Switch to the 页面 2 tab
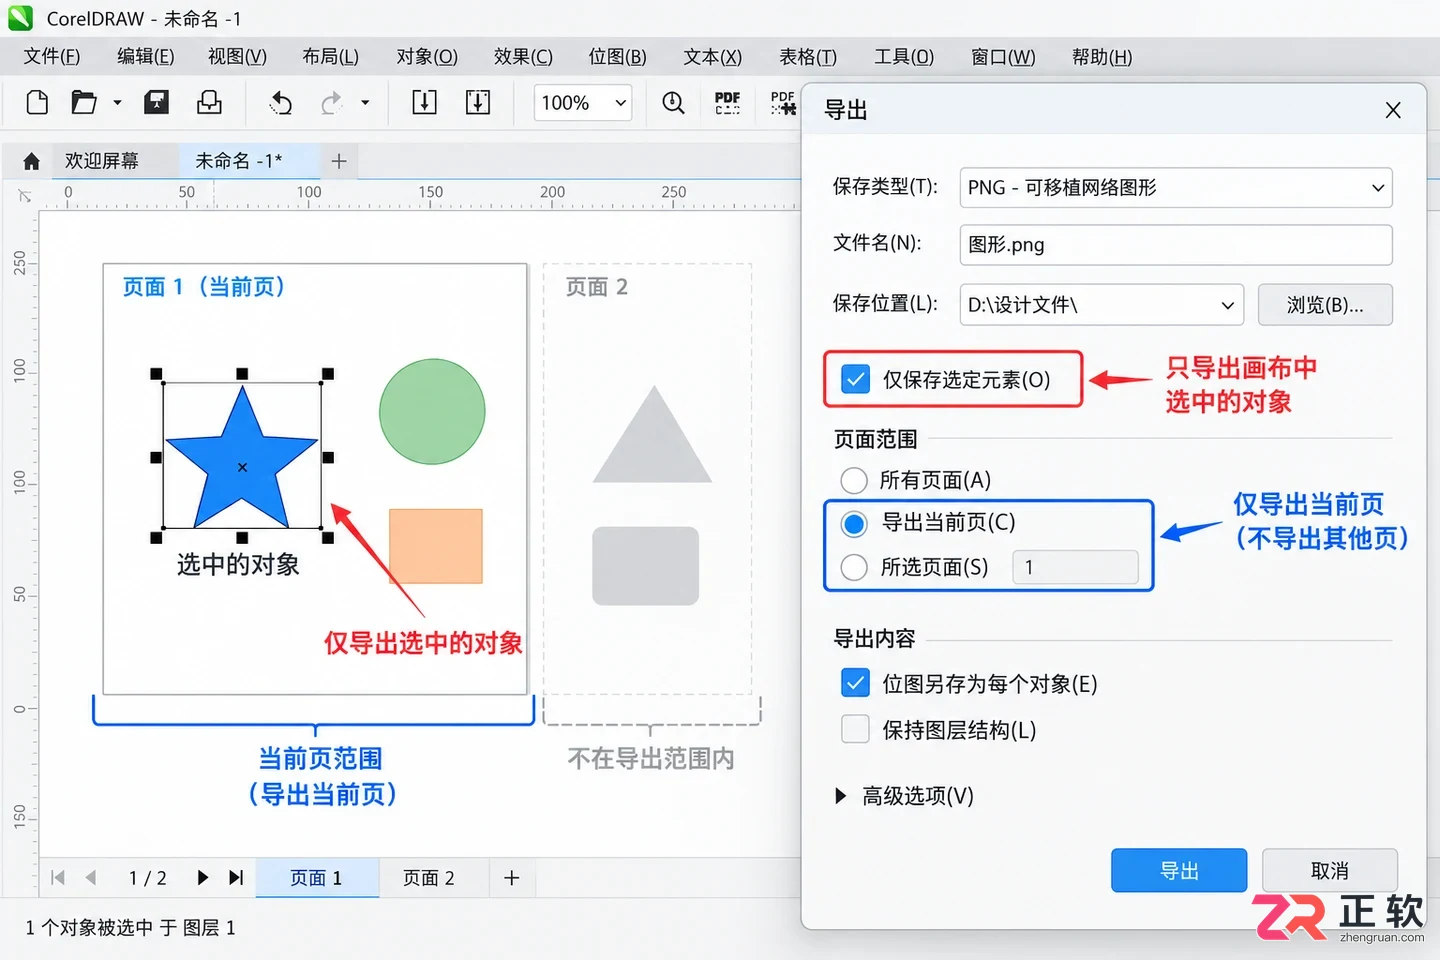The image size is (1440, 960). click(x=429, y=878)
